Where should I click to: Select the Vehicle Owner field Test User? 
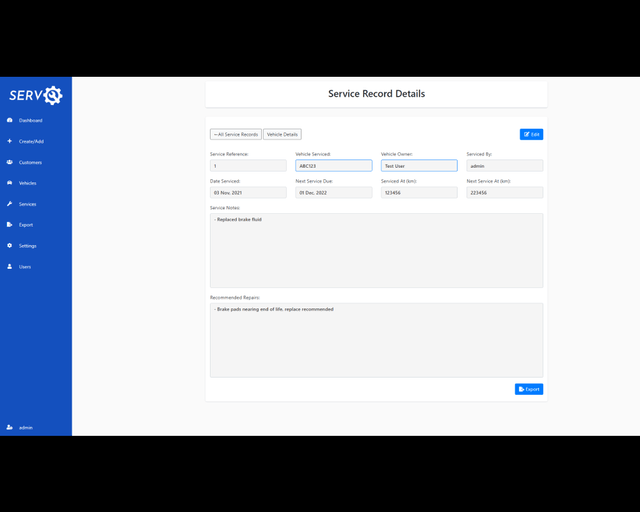click(x=419, y=166)
